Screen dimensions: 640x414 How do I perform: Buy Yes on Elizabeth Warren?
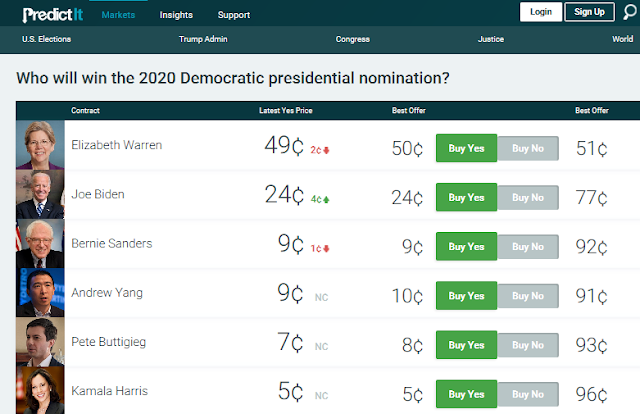pos(466,149)
